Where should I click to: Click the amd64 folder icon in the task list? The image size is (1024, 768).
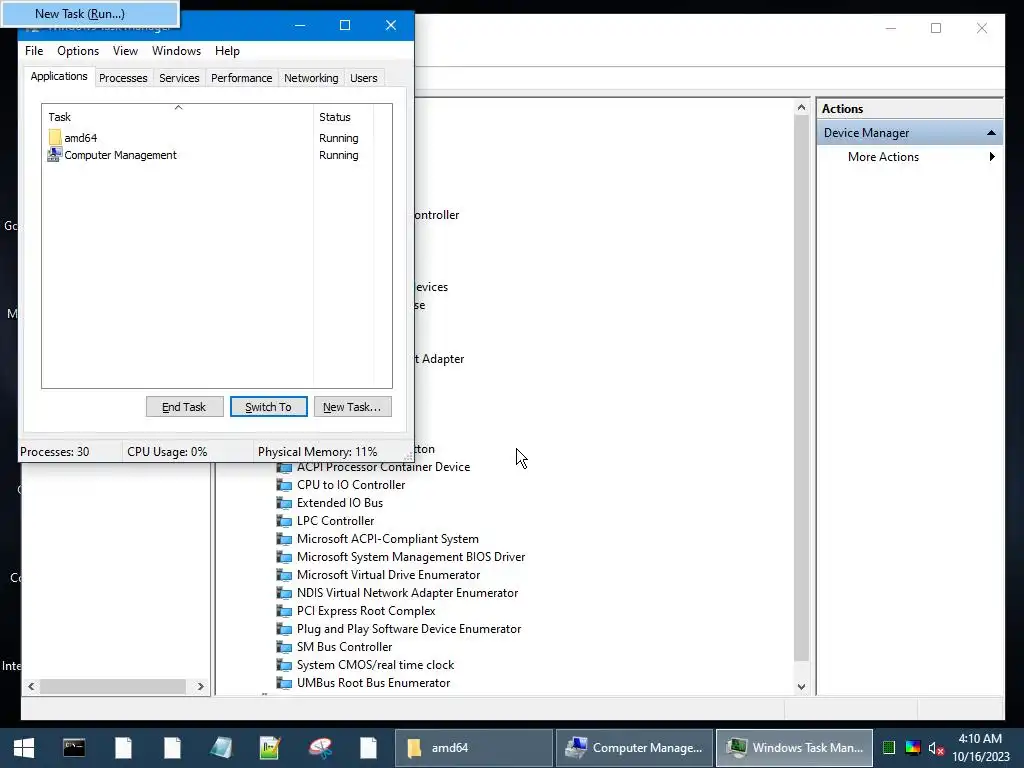point(55,137)
